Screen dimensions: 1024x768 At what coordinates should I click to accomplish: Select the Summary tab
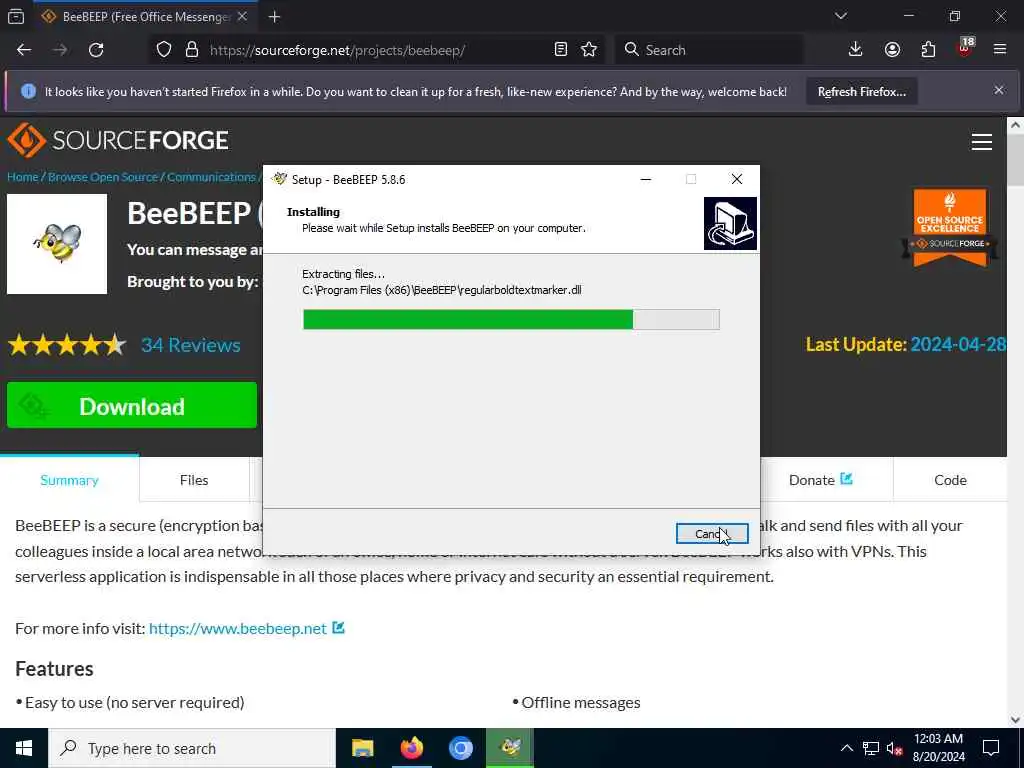click(69, 480)
